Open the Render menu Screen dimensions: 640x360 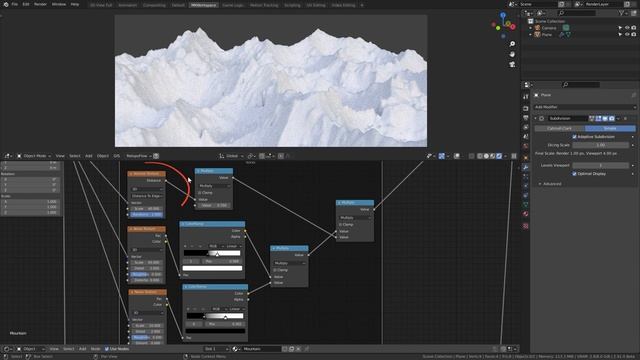pyautogui.click(x=40, y=4)
